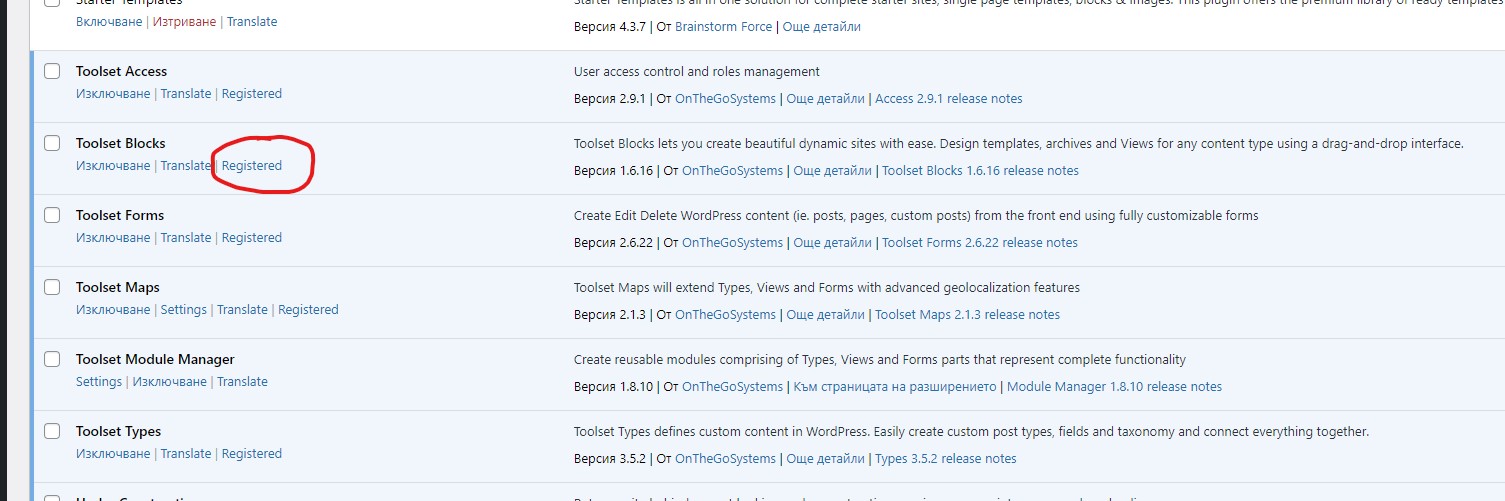Image resolution: width=1505 pixels, height=501 pixels.
Task: Open Toolset Forms 2.6.22 release notes
Action: point(980,242)
